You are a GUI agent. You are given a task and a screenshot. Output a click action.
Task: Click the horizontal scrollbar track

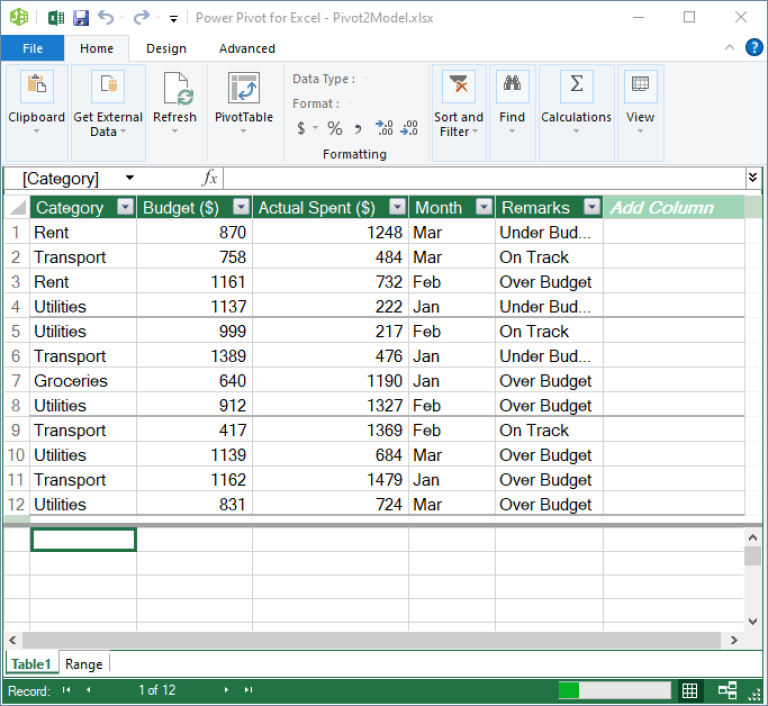(x=370, y=640)
